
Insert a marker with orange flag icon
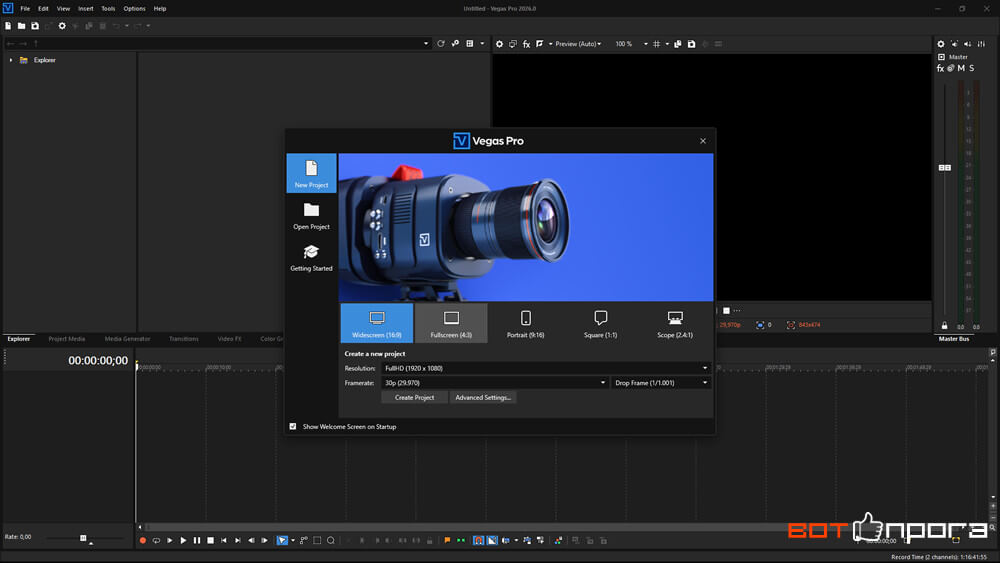click(x=447, y=541)
